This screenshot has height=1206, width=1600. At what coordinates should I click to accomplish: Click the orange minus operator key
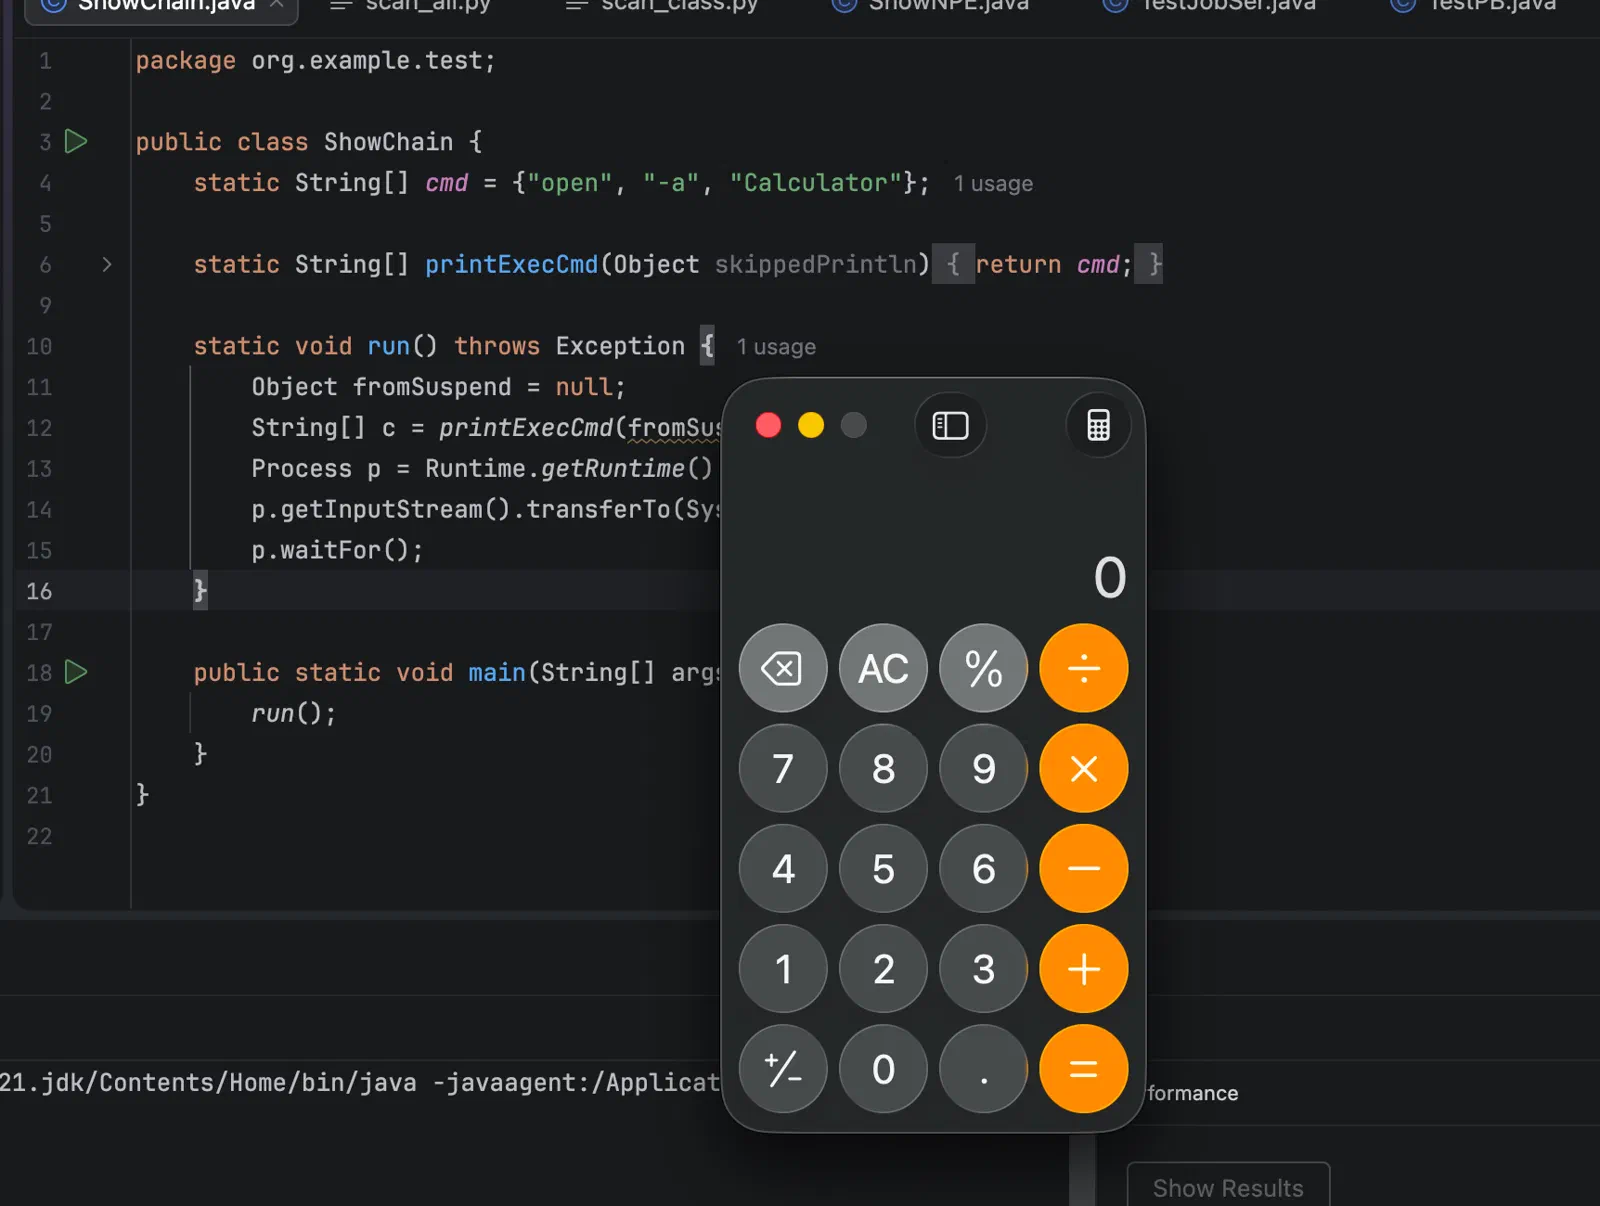(x=1084, y=868)
